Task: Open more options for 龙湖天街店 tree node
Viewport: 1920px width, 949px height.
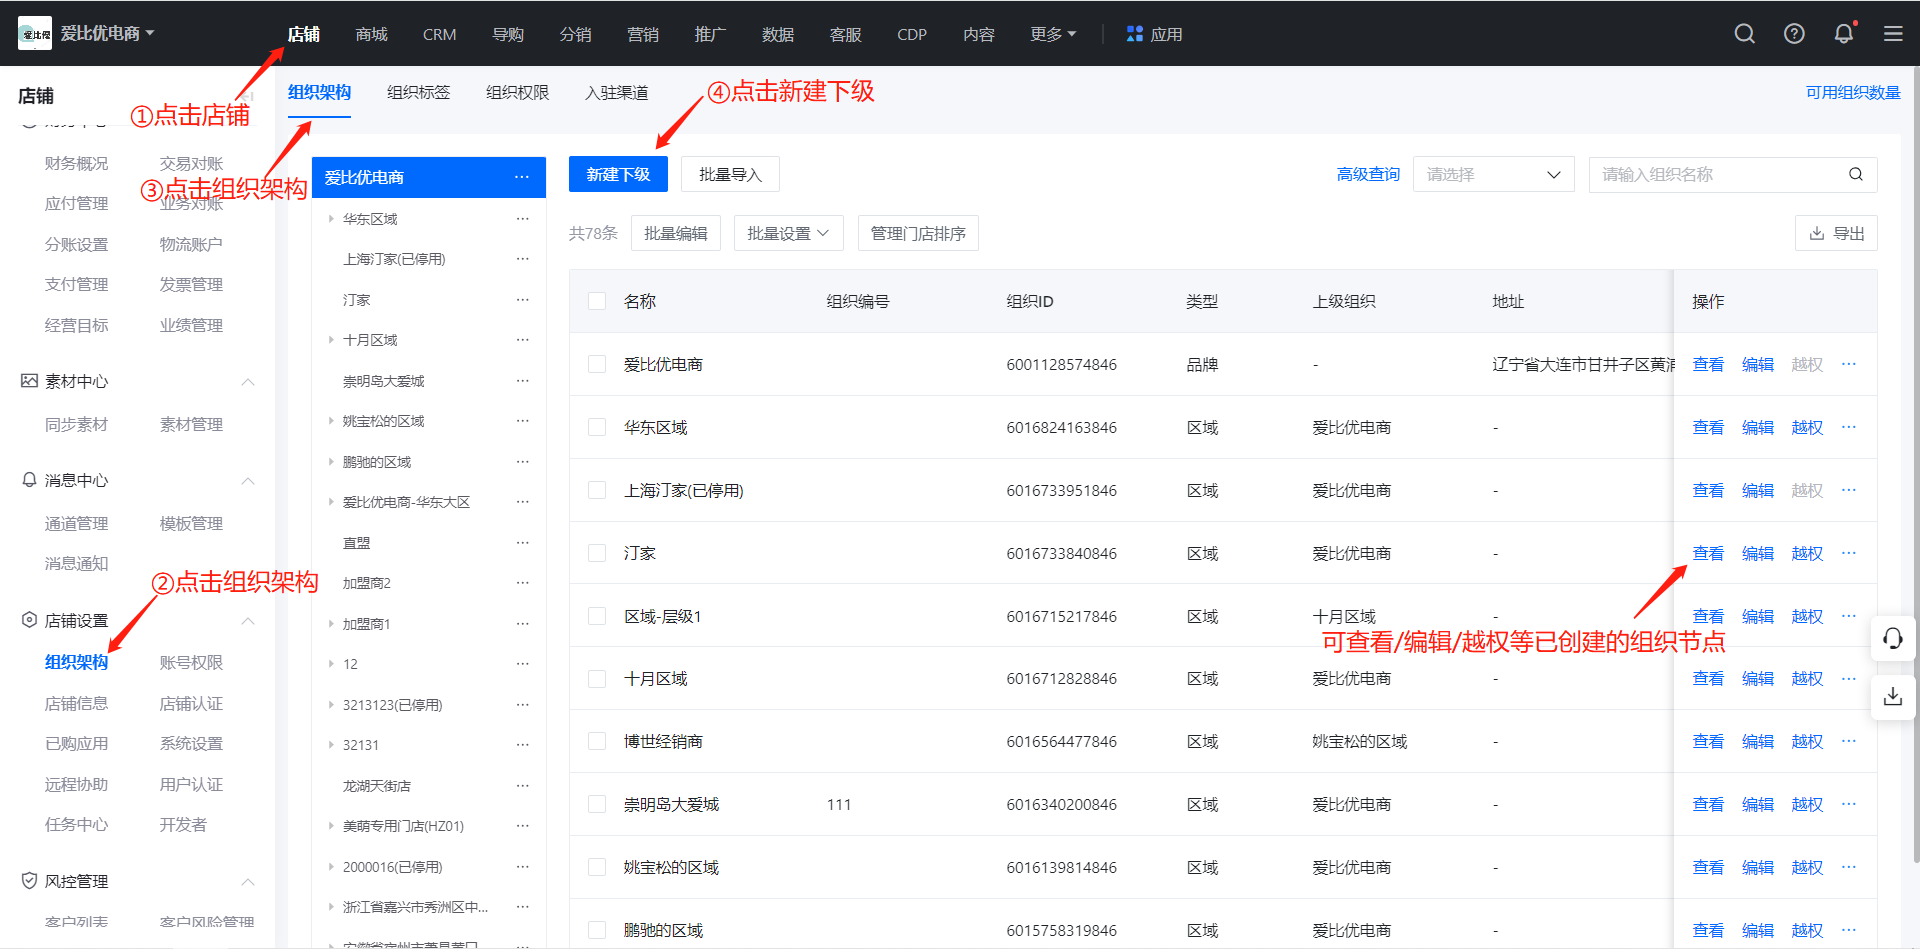Action: coord(522,786)
